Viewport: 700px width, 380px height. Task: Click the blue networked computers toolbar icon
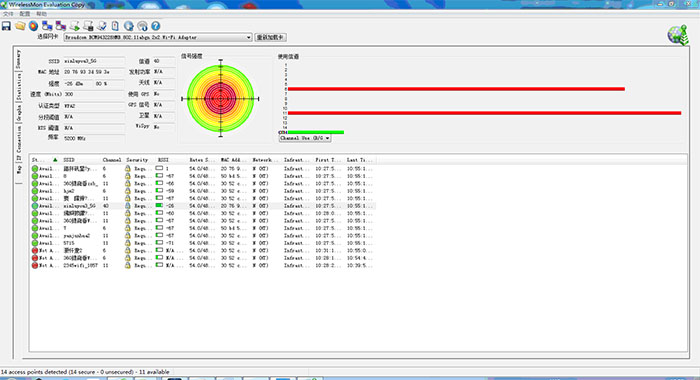click(x=47, y=26)
